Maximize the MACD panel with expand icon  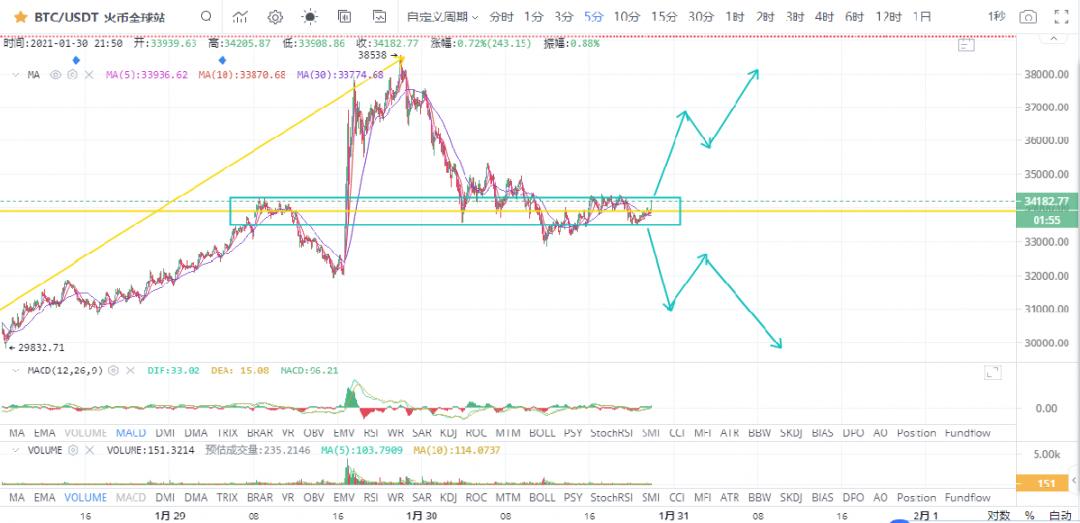(993, 372)
